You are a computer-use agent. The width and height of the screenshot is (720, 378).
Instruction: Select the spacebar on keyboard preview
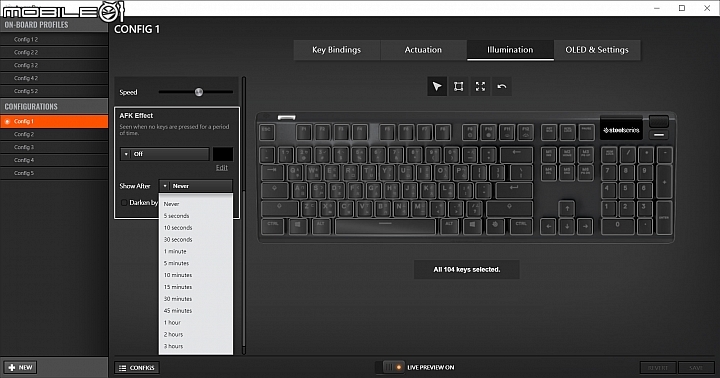385,226
